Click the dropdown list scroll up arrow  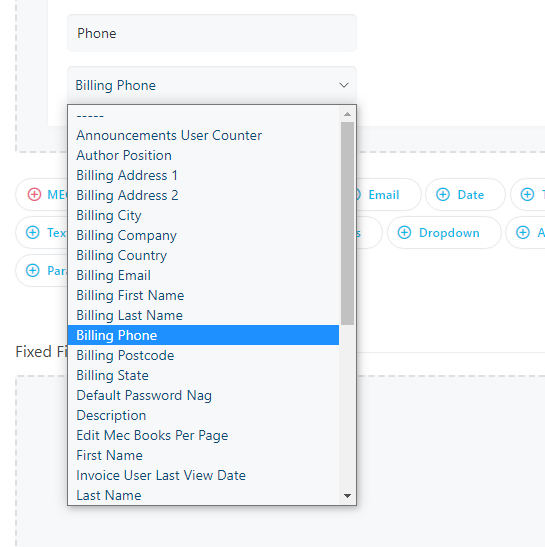click(347, 114)
